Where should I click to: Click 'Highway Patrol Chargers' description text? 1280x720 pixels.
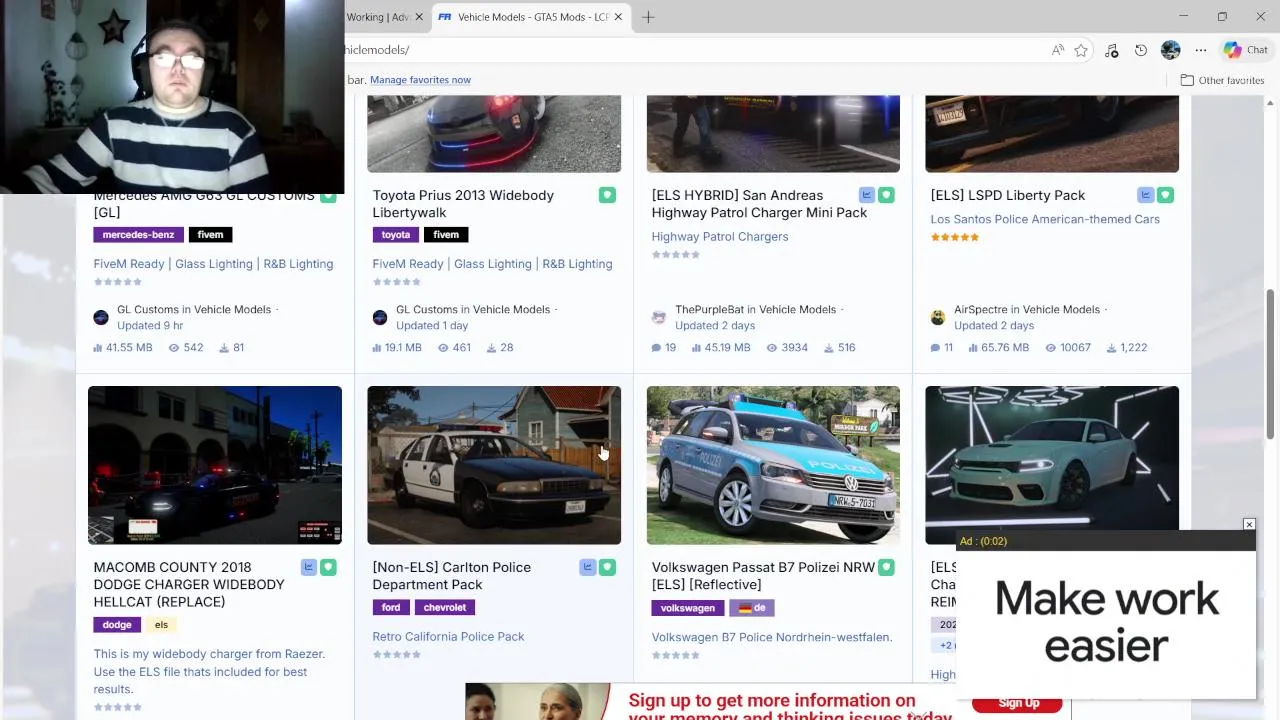pyautogui.click(x=720, y=237)
